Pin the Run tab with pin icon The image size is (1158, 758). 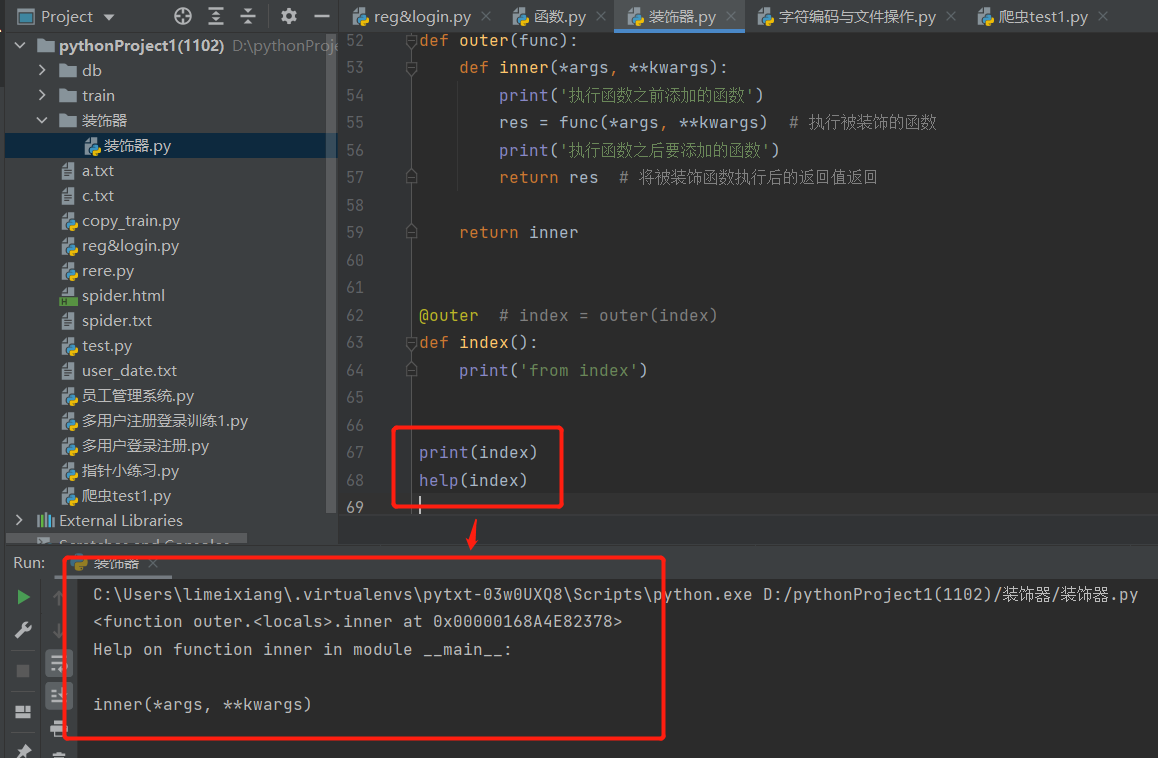(x=24, y=751)
